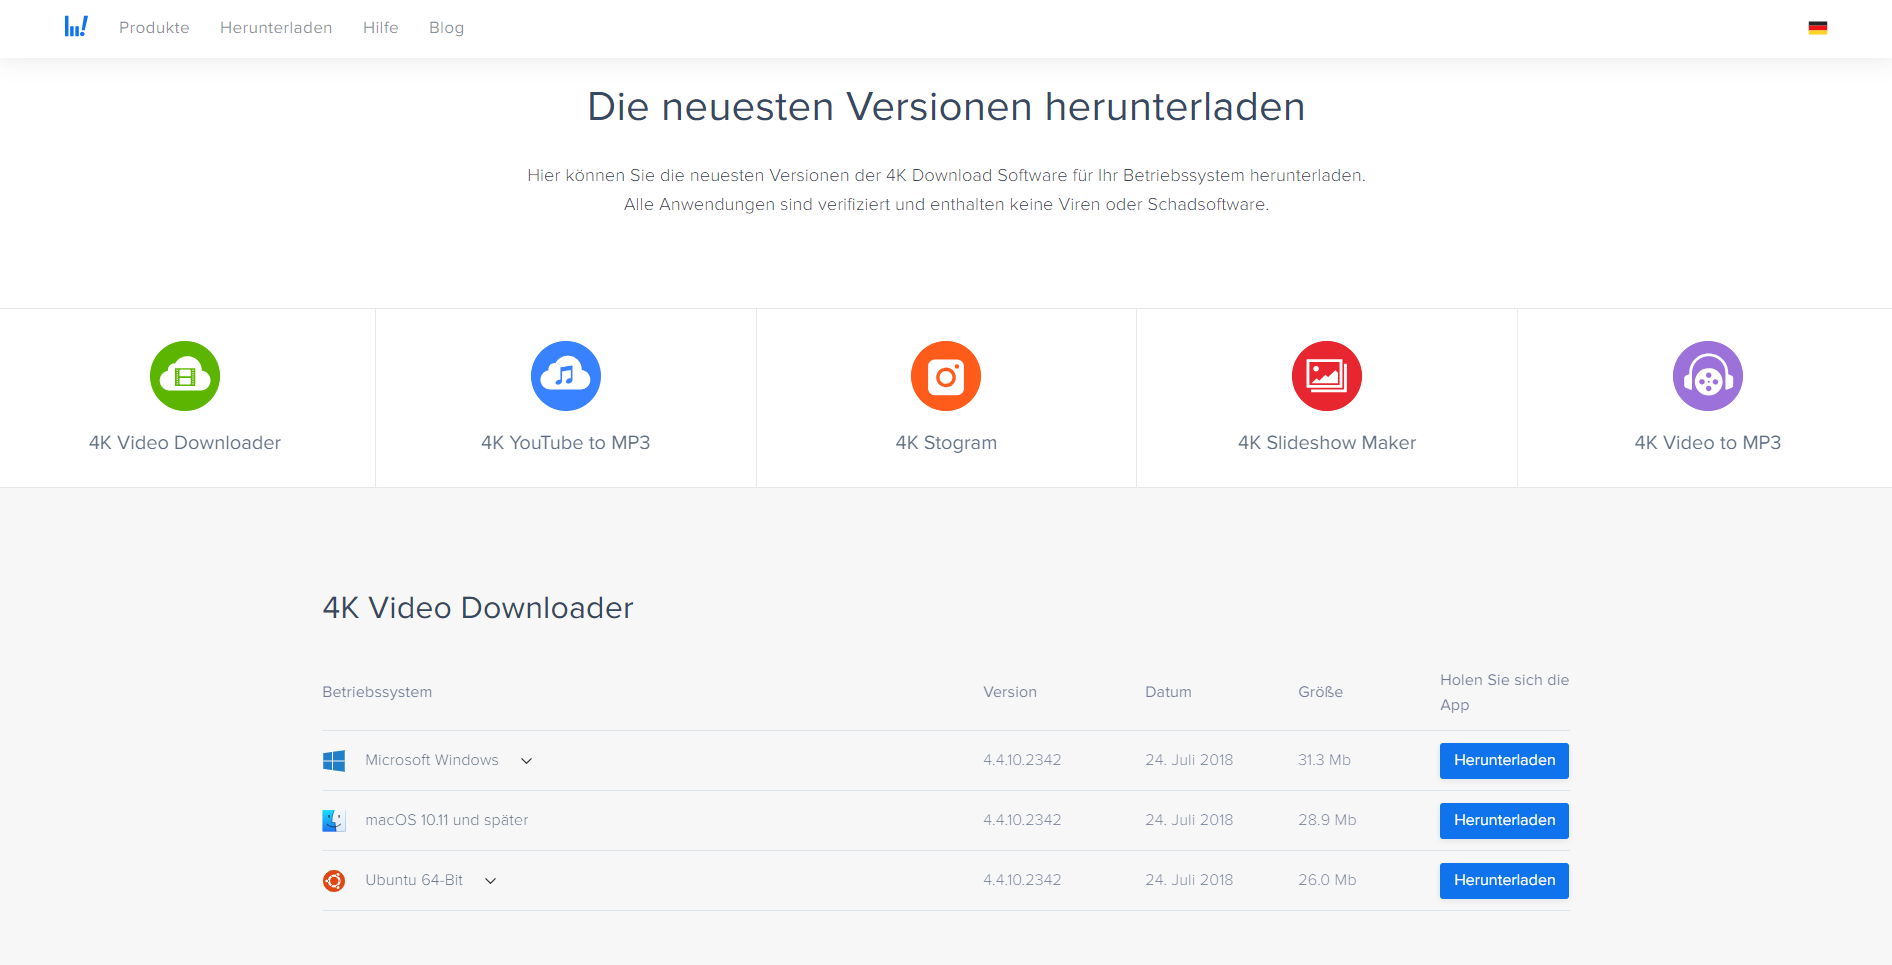Expand the Microsoft Windows version dropdown
The height and width of the screenshot is (965, 1892).
[x=526, y=761]
